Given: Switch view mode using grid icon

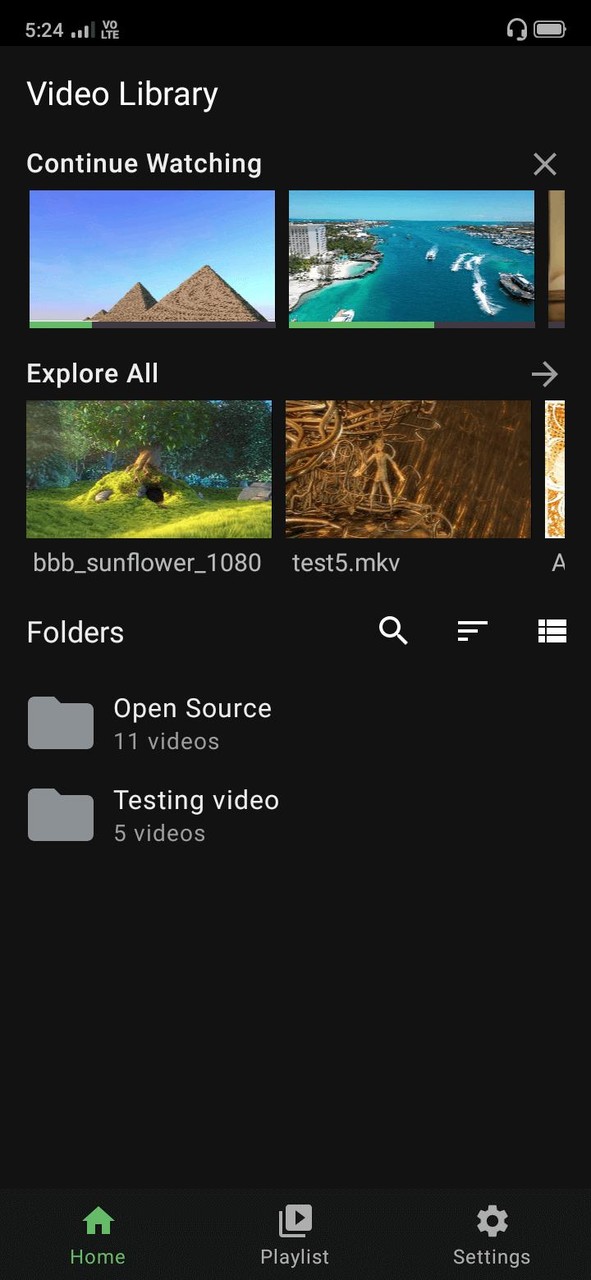Looking at the screenshot, I should [552, 631].
